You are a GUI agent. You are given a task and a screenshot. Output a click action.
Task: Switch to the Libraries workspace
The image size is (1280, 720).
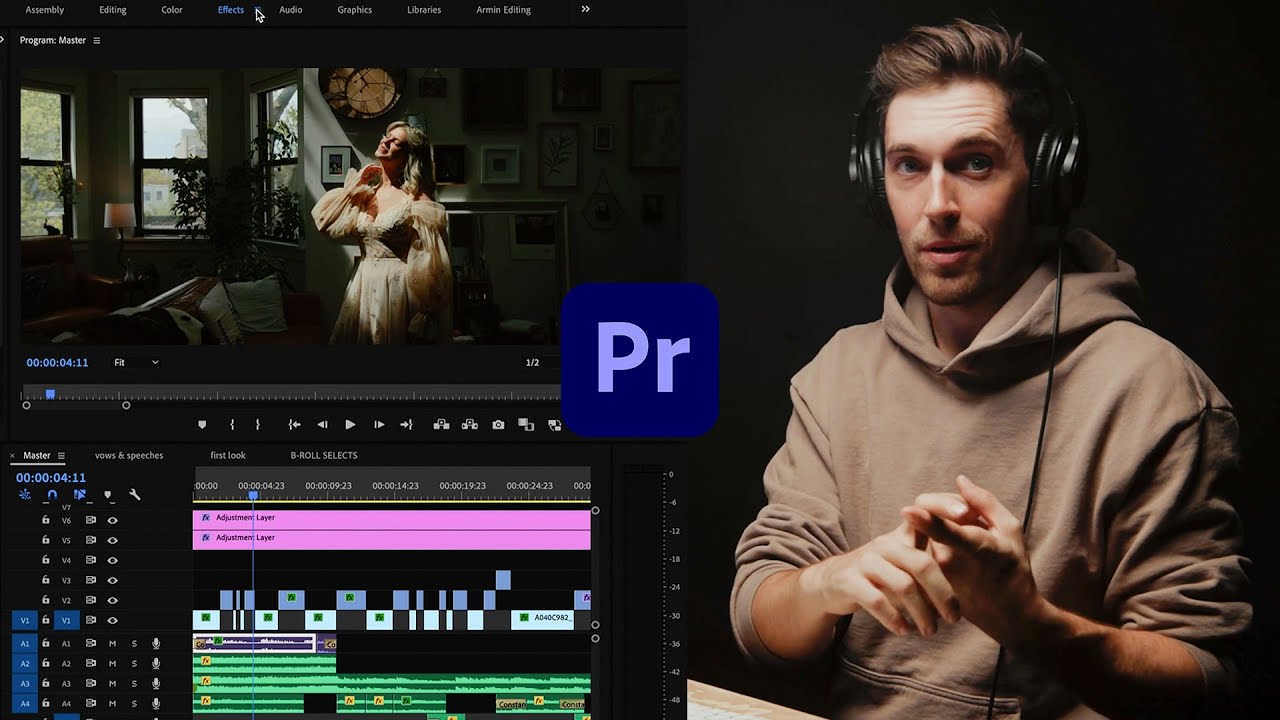(424, 10)
